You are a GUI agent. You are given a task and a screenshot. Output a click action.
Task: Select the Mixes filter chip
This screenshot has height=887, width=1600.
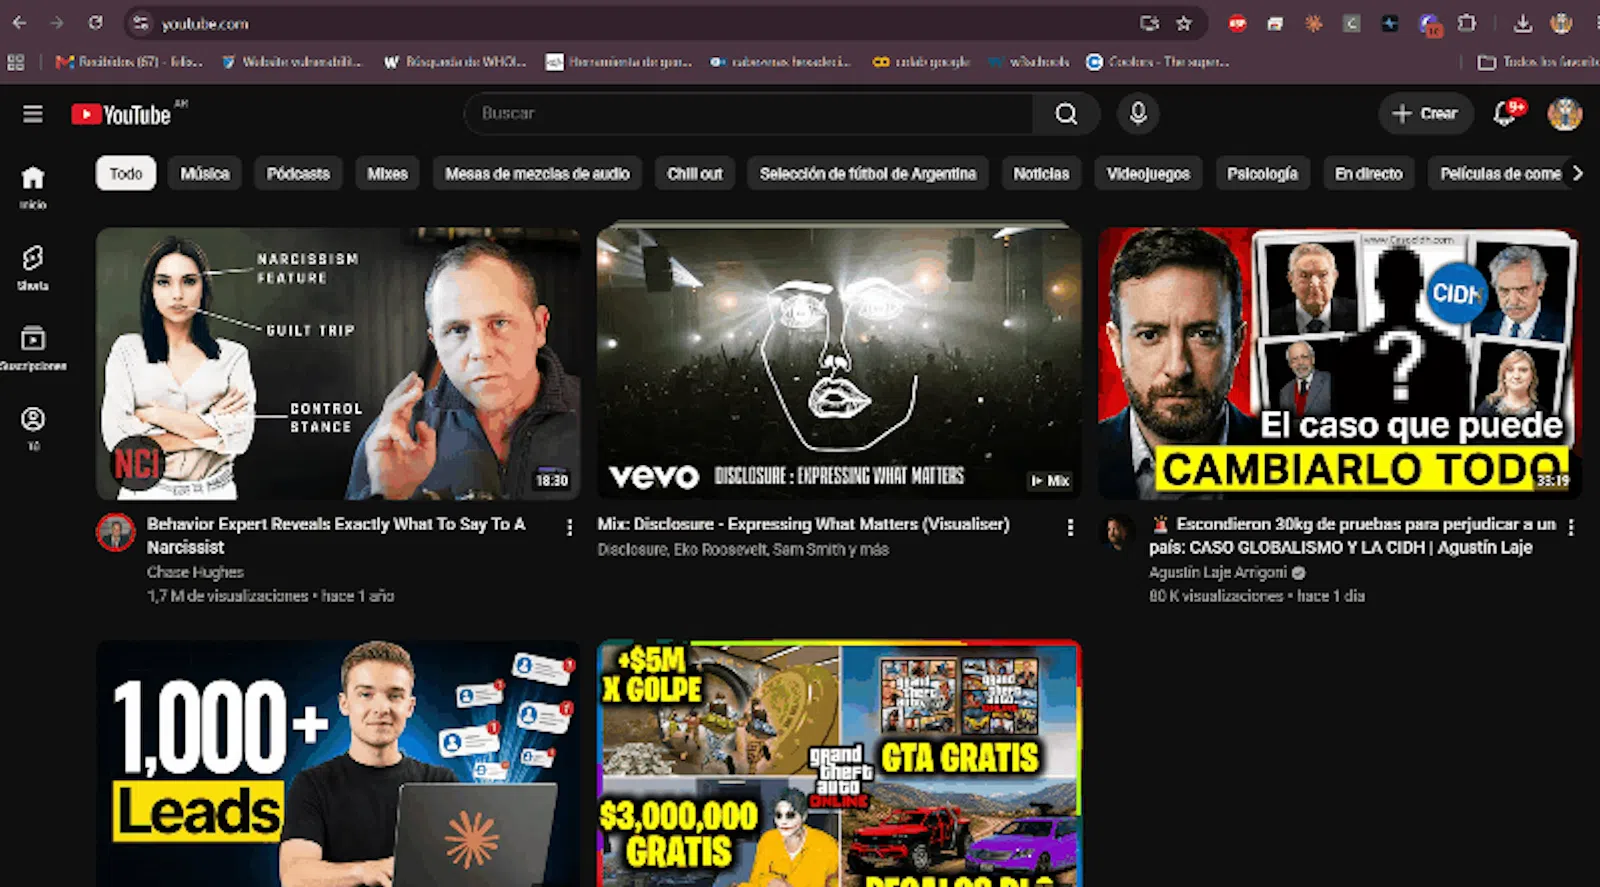[387, 173]
